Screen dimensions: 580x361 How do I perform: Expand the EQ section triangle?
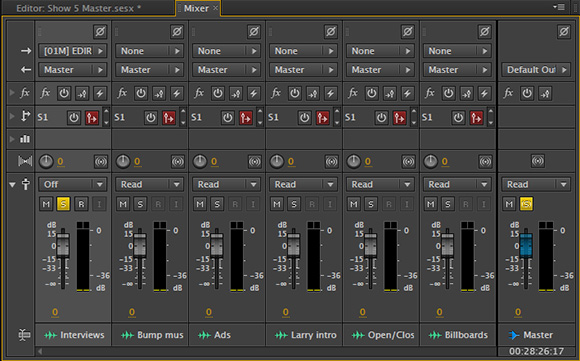tap(12, 139)
